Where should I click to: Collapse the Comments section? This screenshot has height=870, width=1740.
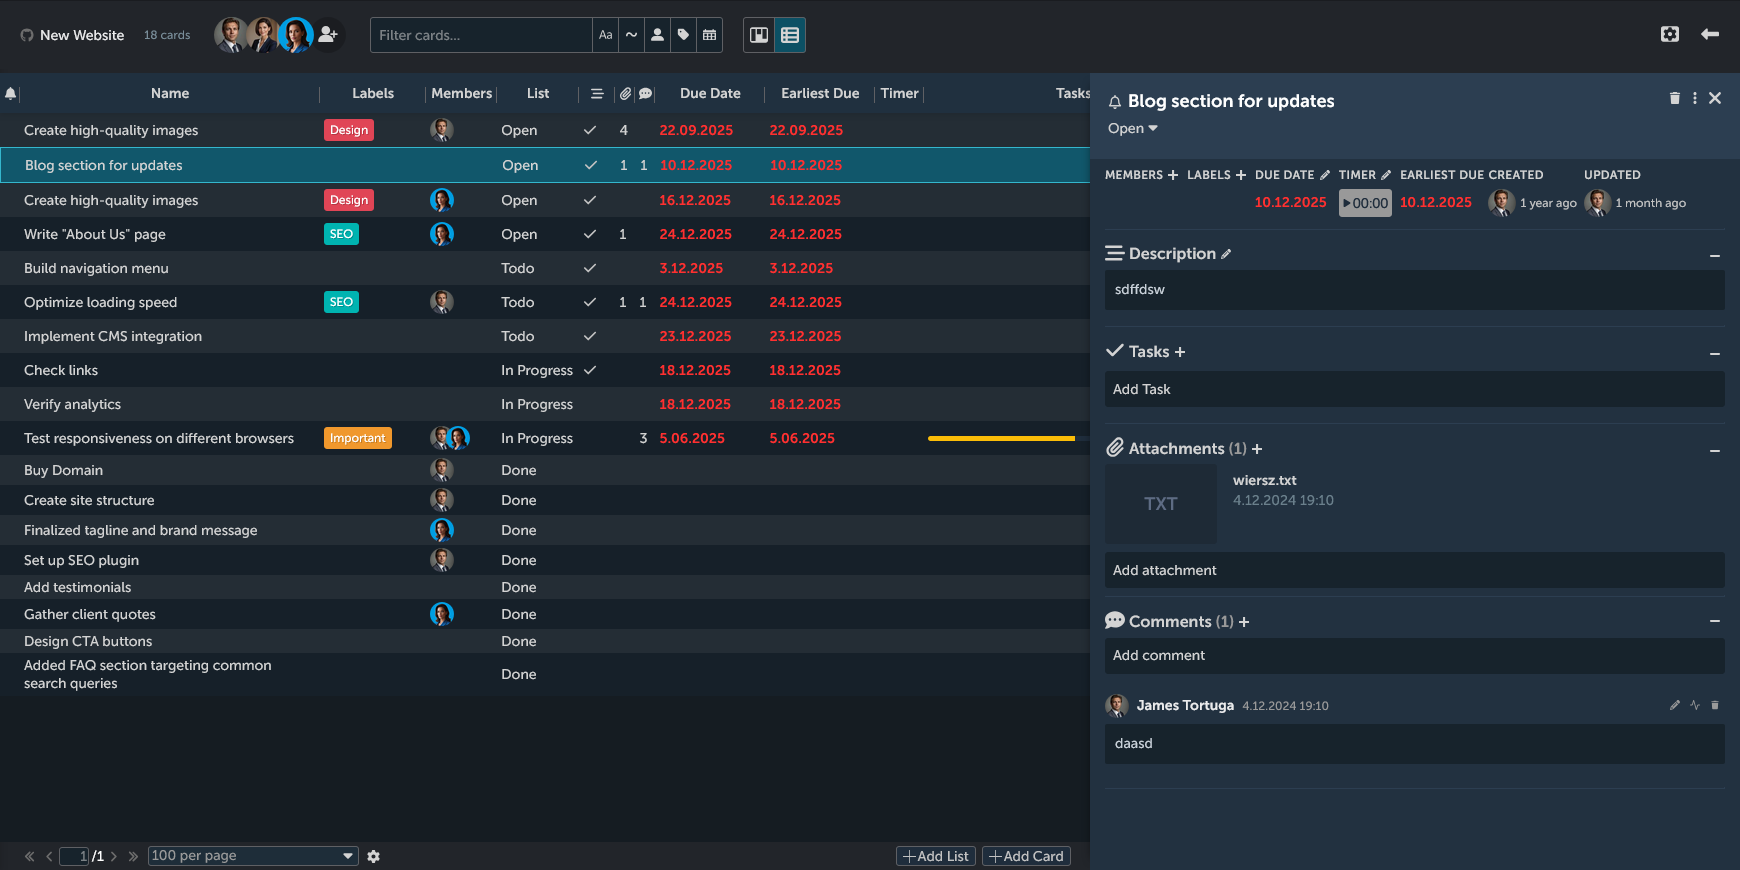[x=1715, y=621]
